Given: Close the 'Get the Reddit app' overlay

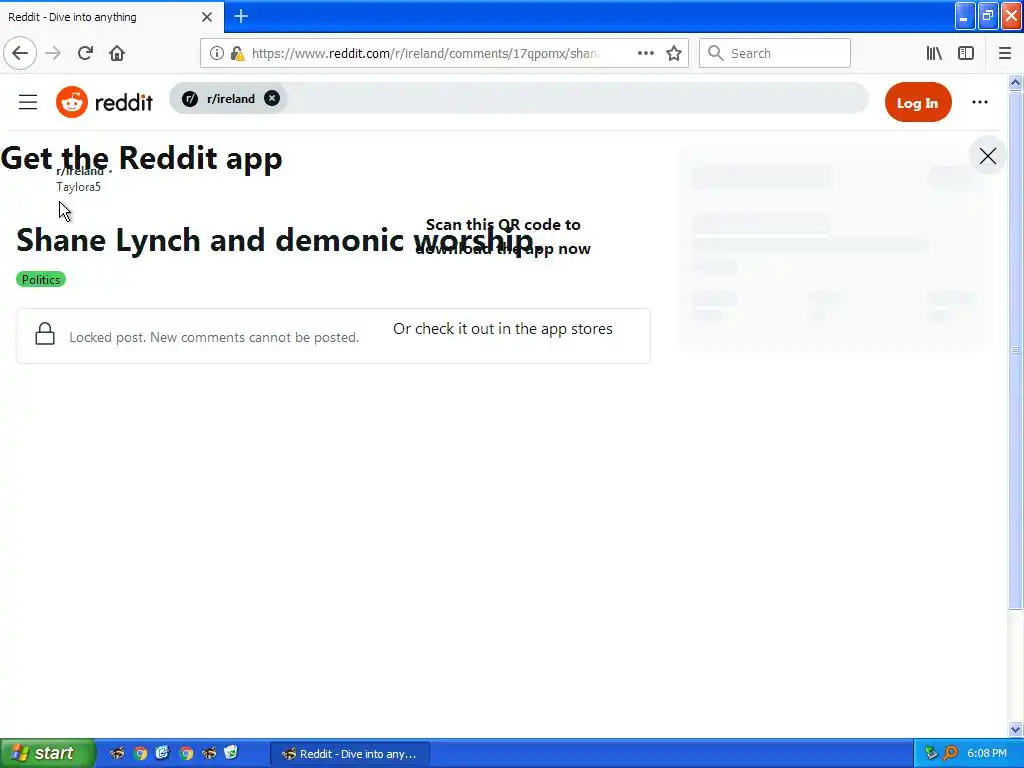Looking at the screenshot, I should point(987,156).
